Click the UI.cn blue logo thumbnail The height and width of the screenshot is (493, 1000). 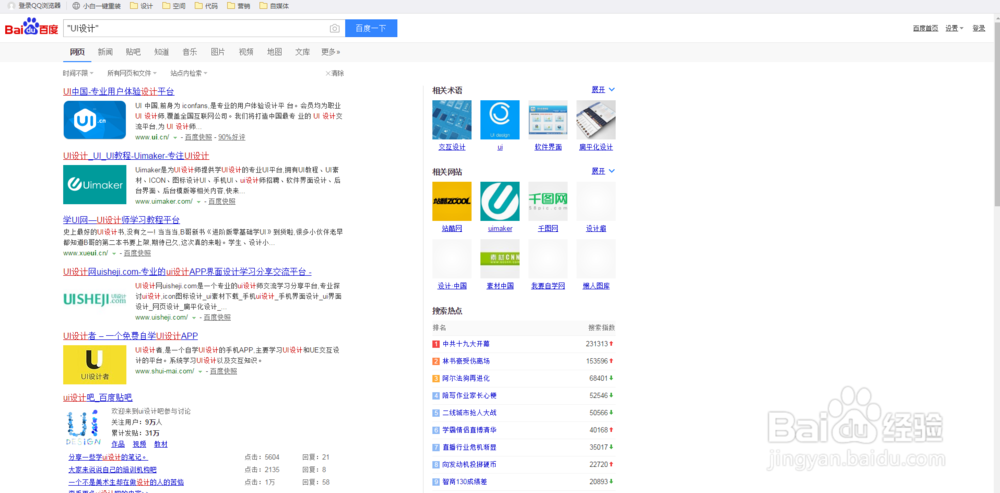coord(94,120)
